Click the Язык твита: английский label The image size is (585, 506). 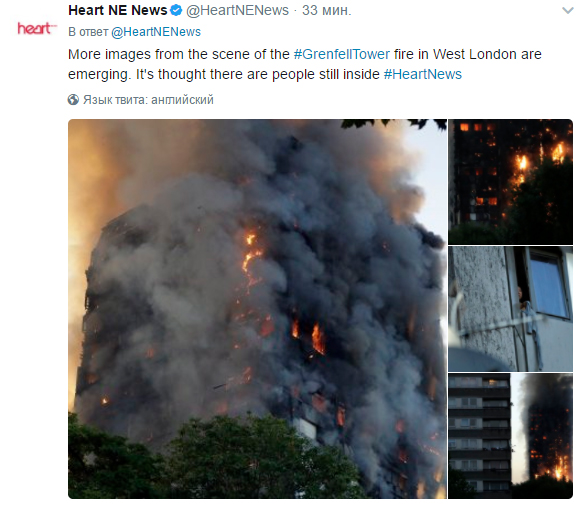[x=148, y=100]
